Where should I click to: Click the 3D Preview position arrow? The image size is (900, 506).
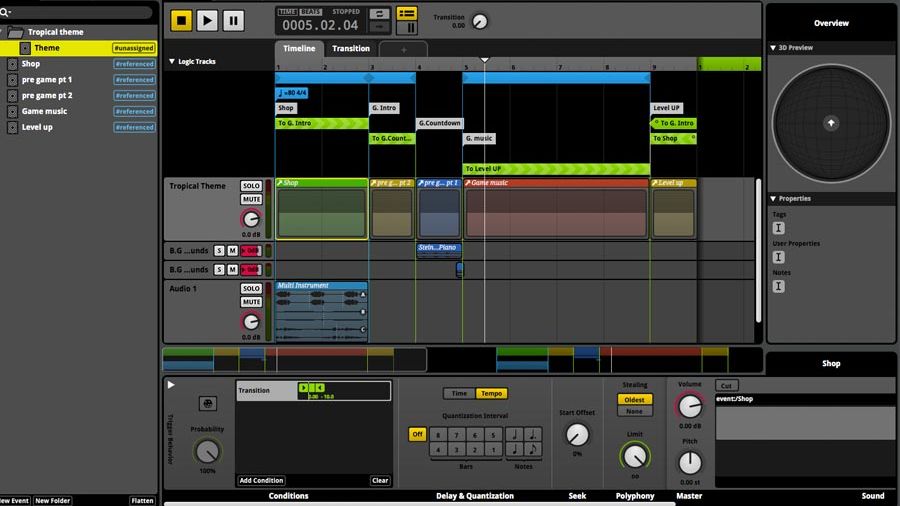tap(831, 123)
